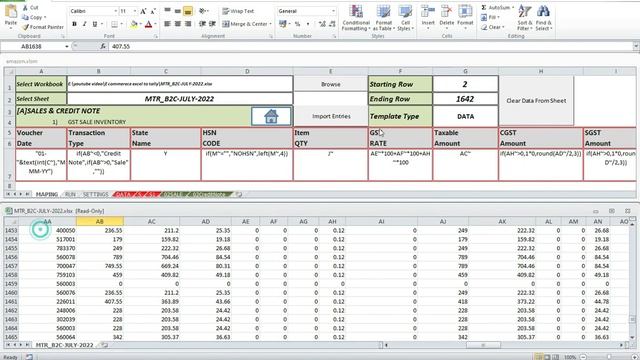Viewport: 640px width, 360px height.
Task: Open the Clear dropdown
Action: coord(493,27)
